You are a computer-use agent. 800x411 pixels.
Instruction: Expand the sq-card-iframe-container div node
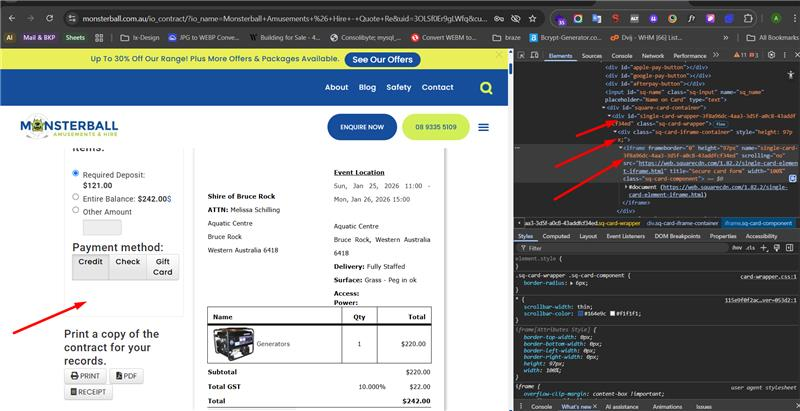pos(615,131)
